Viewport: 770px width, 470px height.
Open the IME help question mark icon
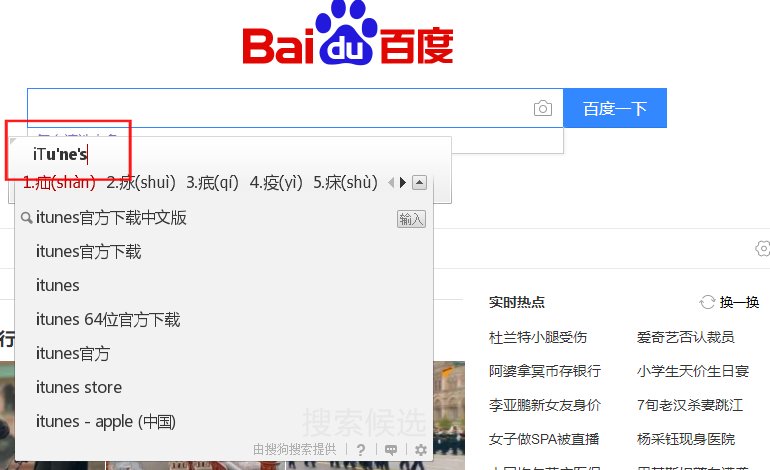click(361, 449)
